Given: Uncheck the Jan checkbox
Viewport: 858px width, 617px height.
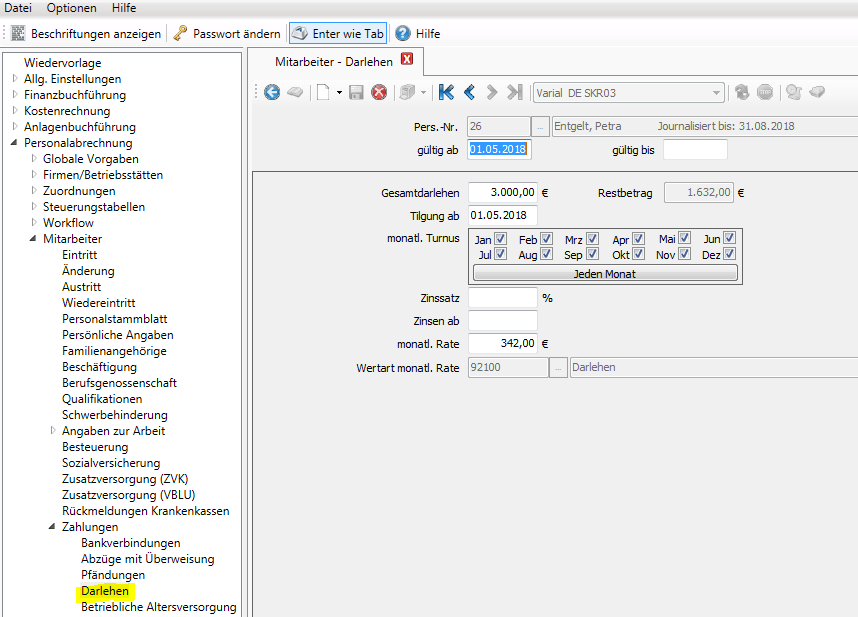Looking at the screenshot, I should point(500,238).
